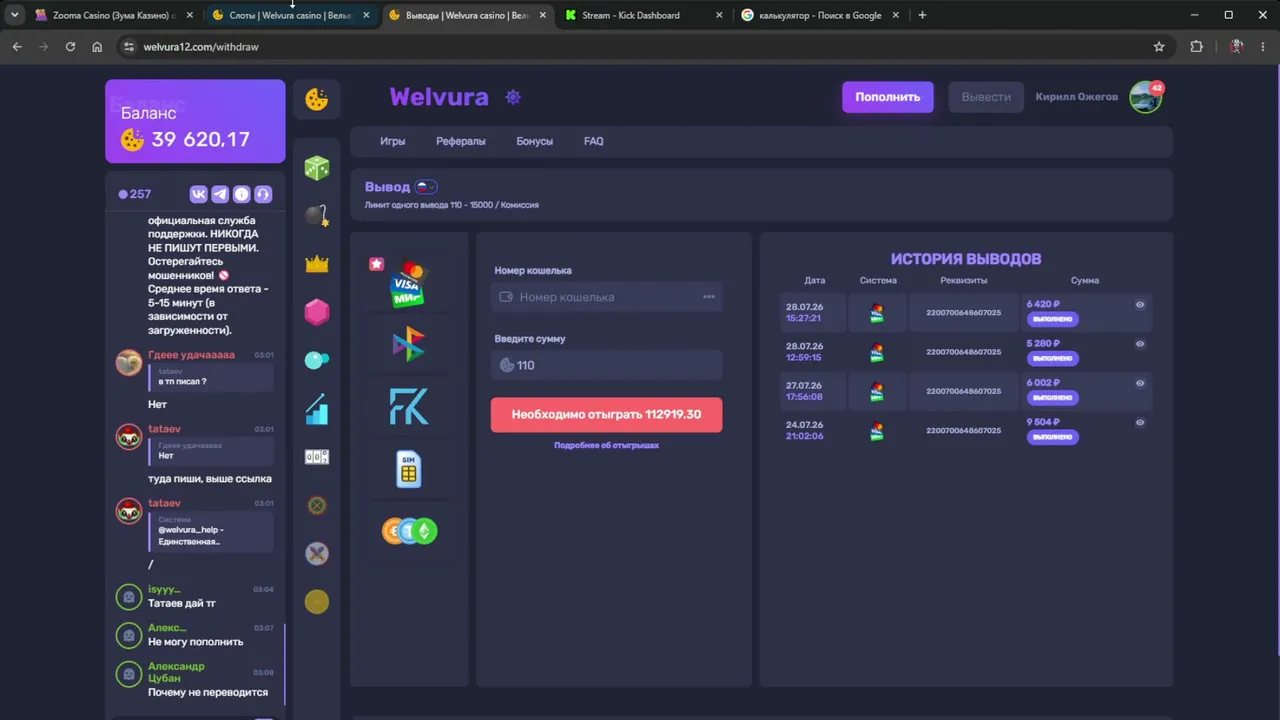Click into the Номер кошелька field
Viewport: 1280px width, 720px height.
(x=606, y=297)
